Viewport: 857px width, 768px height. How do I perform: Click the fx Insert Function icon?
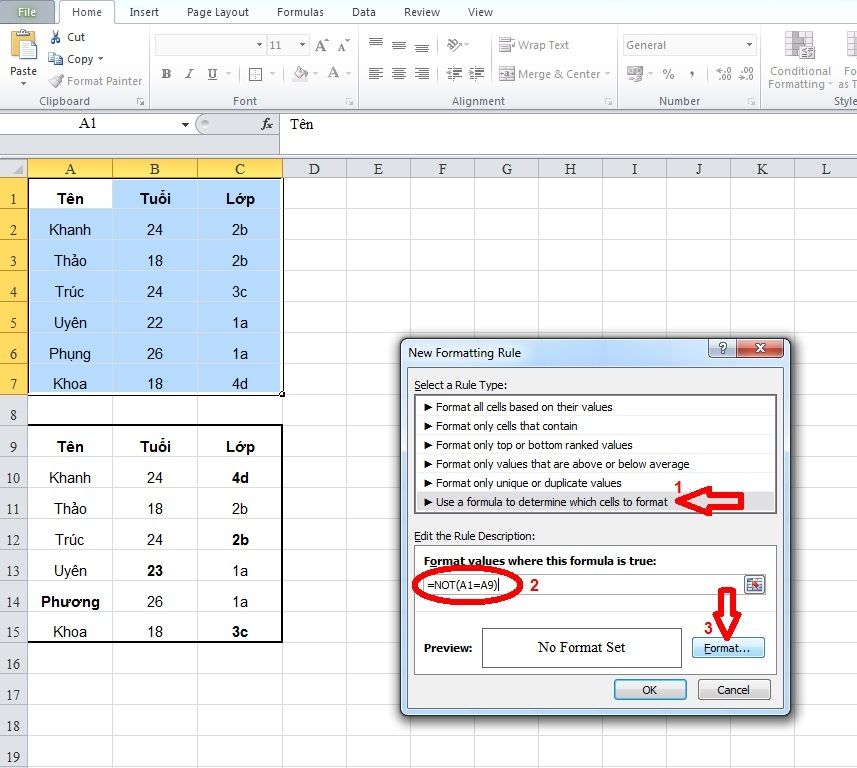[x=266, y=124]
